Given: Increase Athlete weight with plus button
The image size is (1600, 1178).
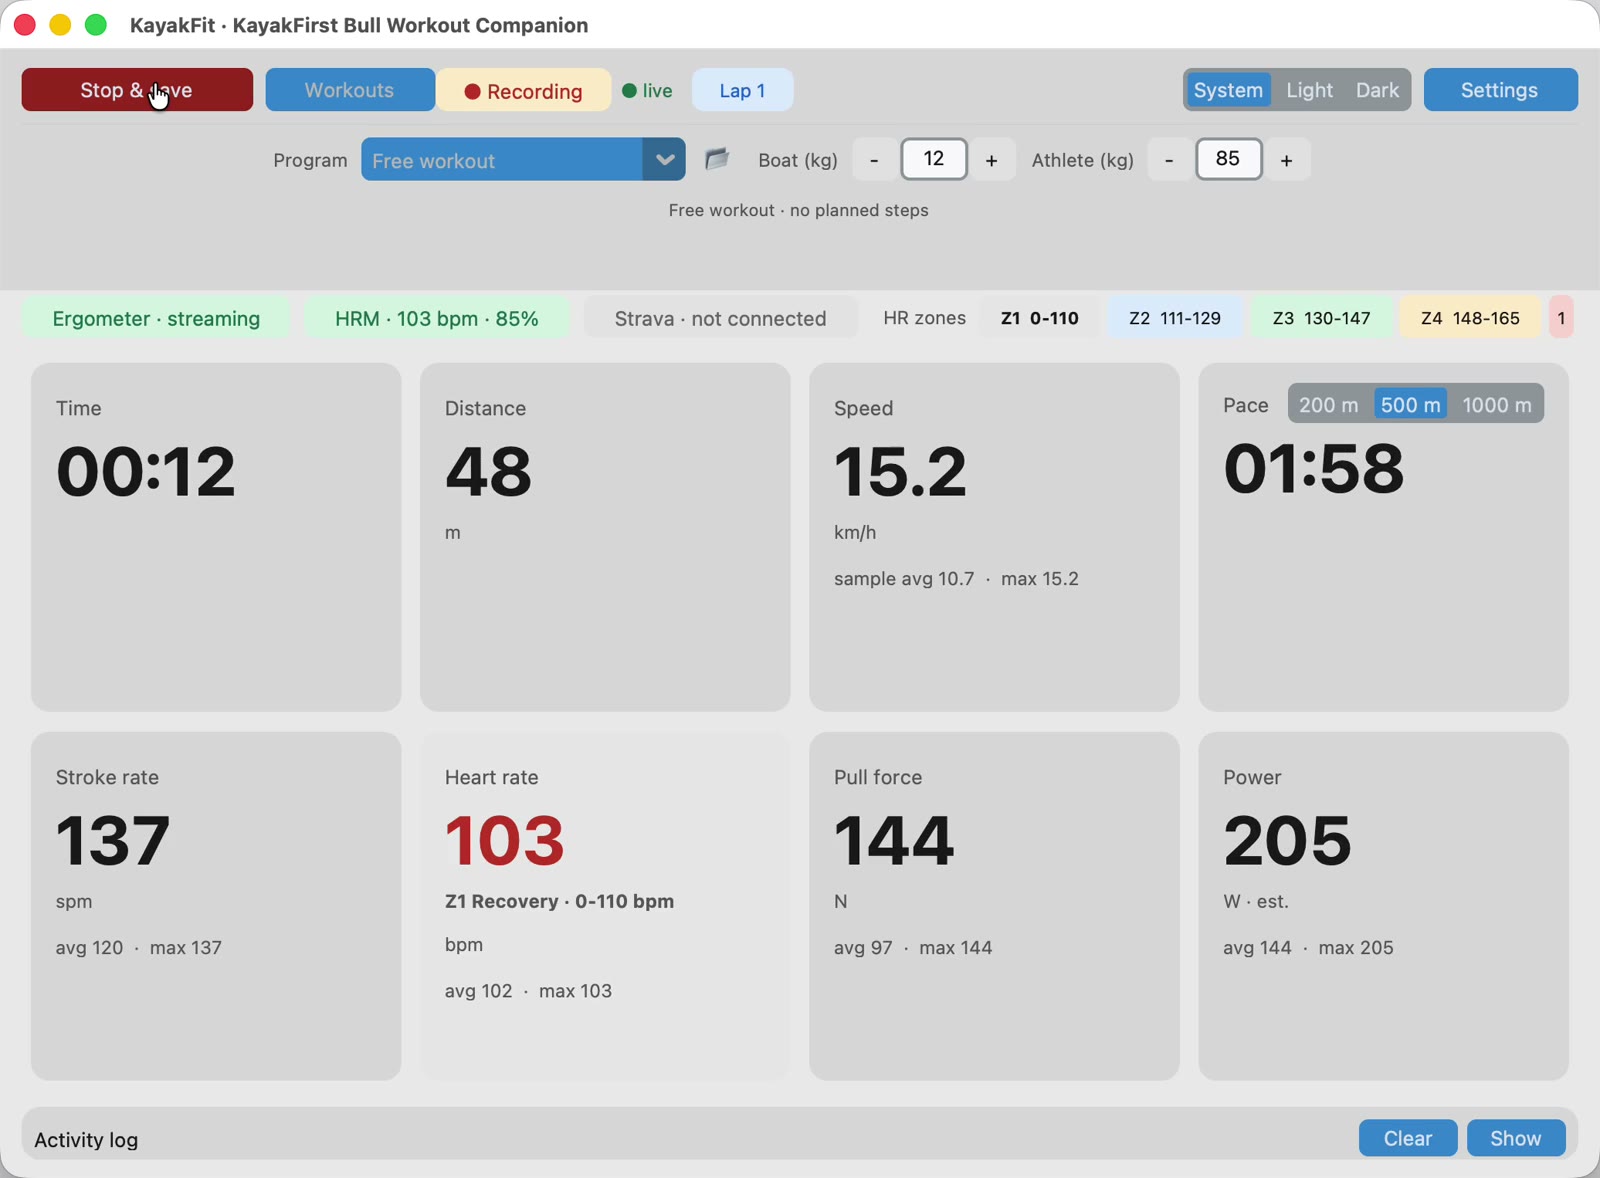Looking at the screenshot, I should click(x=1286, y=160).
